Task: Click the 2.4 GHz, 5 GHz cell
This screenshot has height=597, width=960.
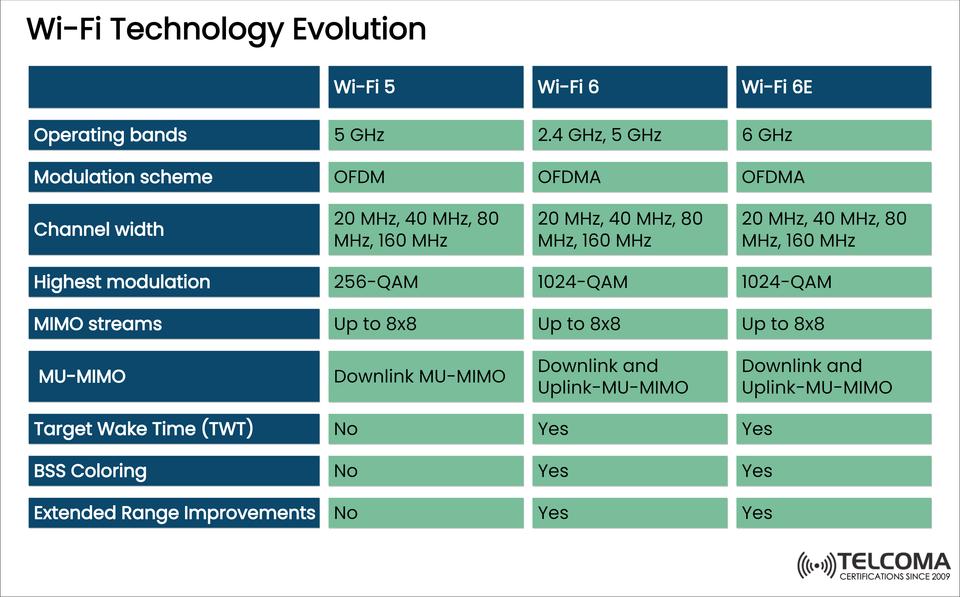Action: point(629,135)
